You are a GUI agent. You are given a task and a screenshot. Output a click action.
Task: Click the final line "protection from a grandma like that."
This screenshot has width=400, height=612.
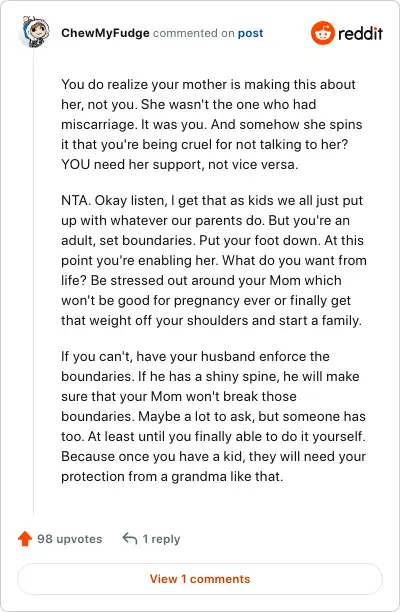point(172,476)
